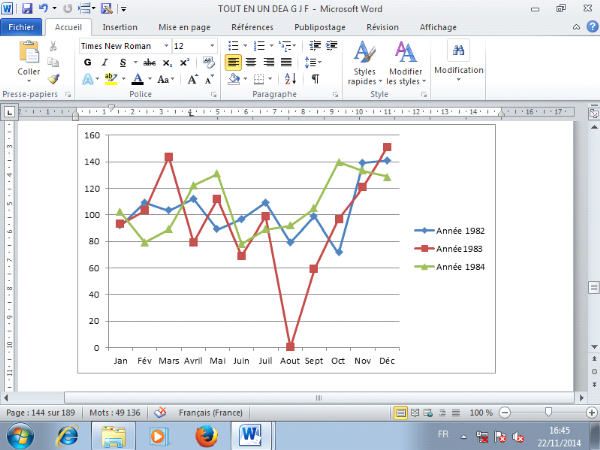
Task: Switch to the Insertion tab
Action: pos(120,27)
